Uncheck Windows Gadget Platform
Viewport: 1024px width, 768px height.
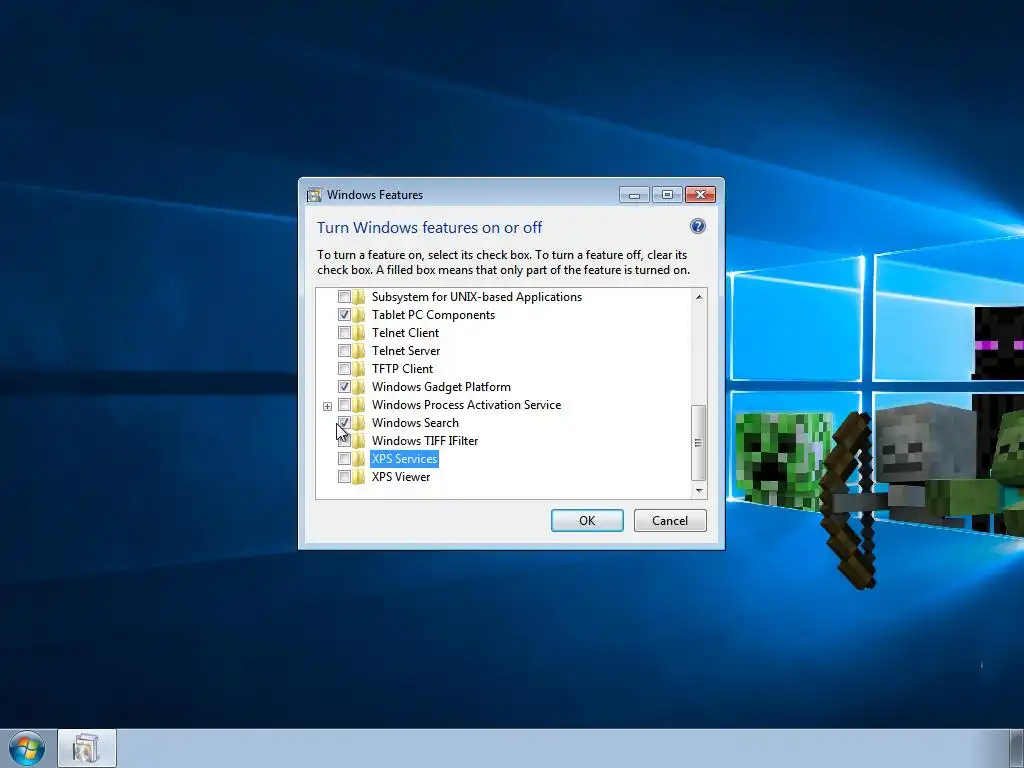pos(344,387)
